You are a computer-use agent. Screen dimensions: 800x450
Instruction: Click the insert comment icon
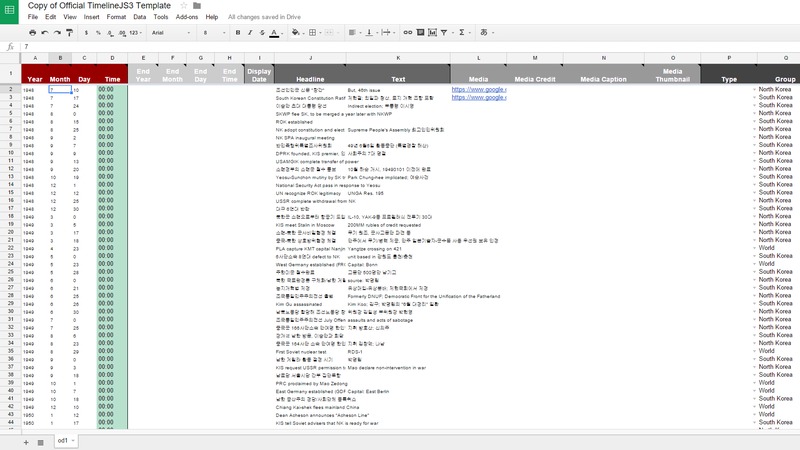420,33
